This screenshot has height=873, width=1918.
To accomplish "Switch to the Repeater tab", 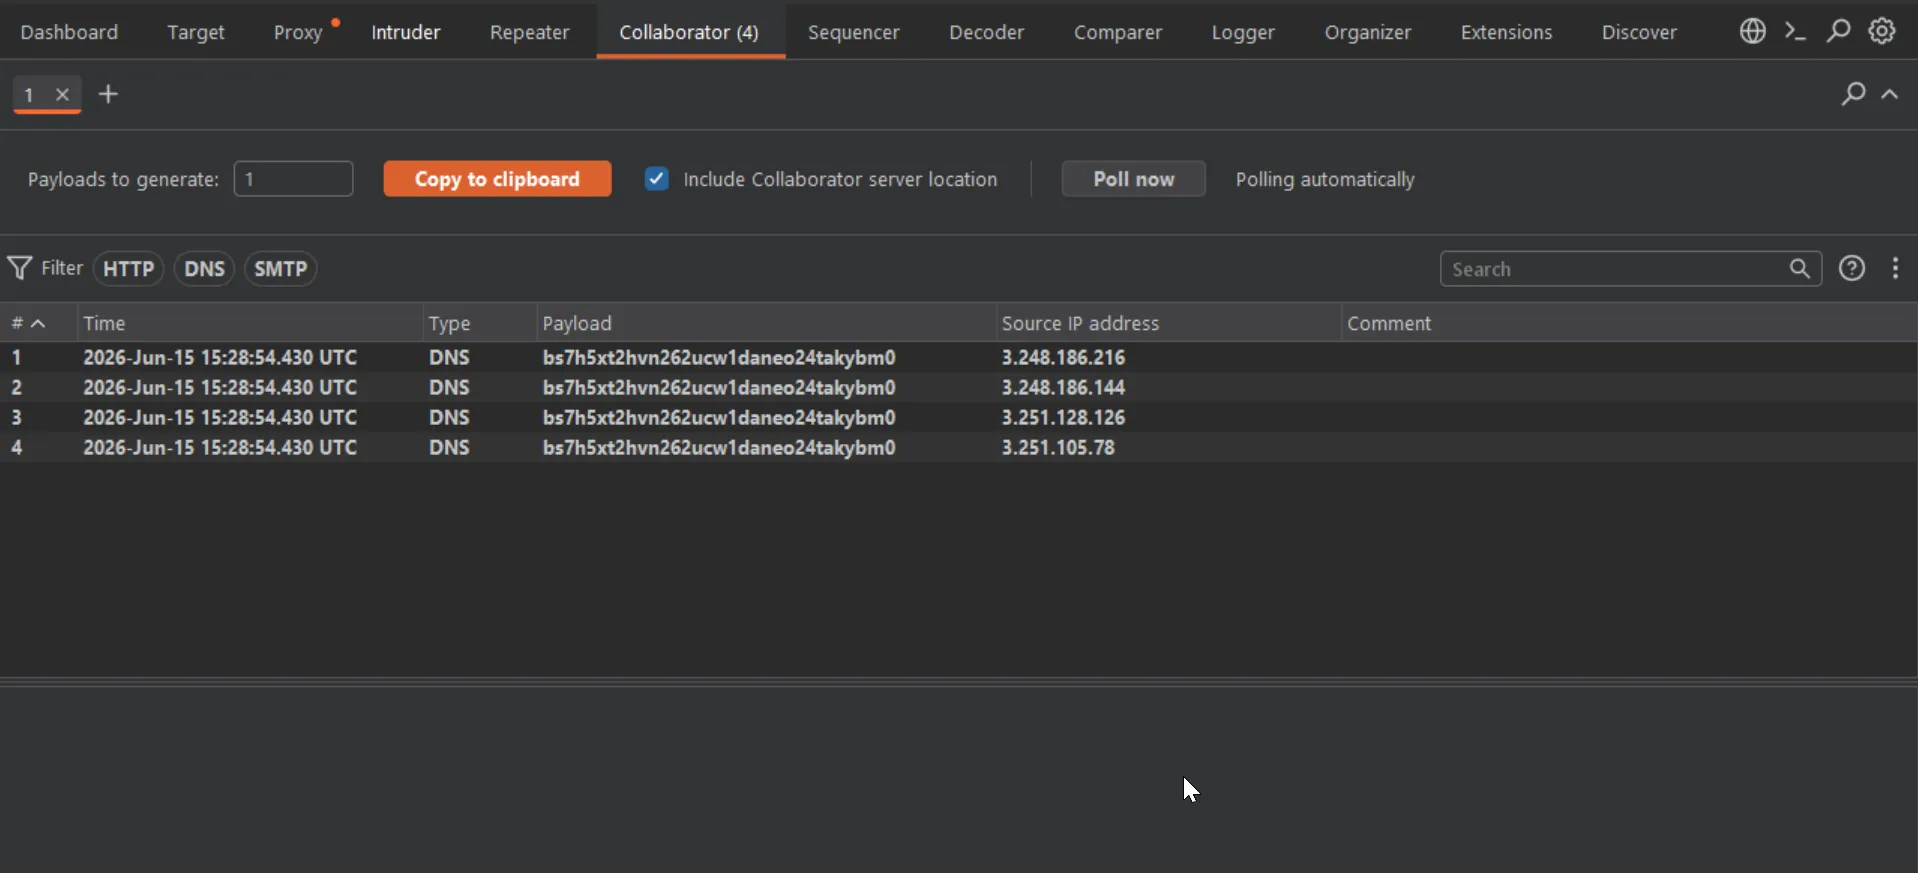I will [x=529, y=32].
